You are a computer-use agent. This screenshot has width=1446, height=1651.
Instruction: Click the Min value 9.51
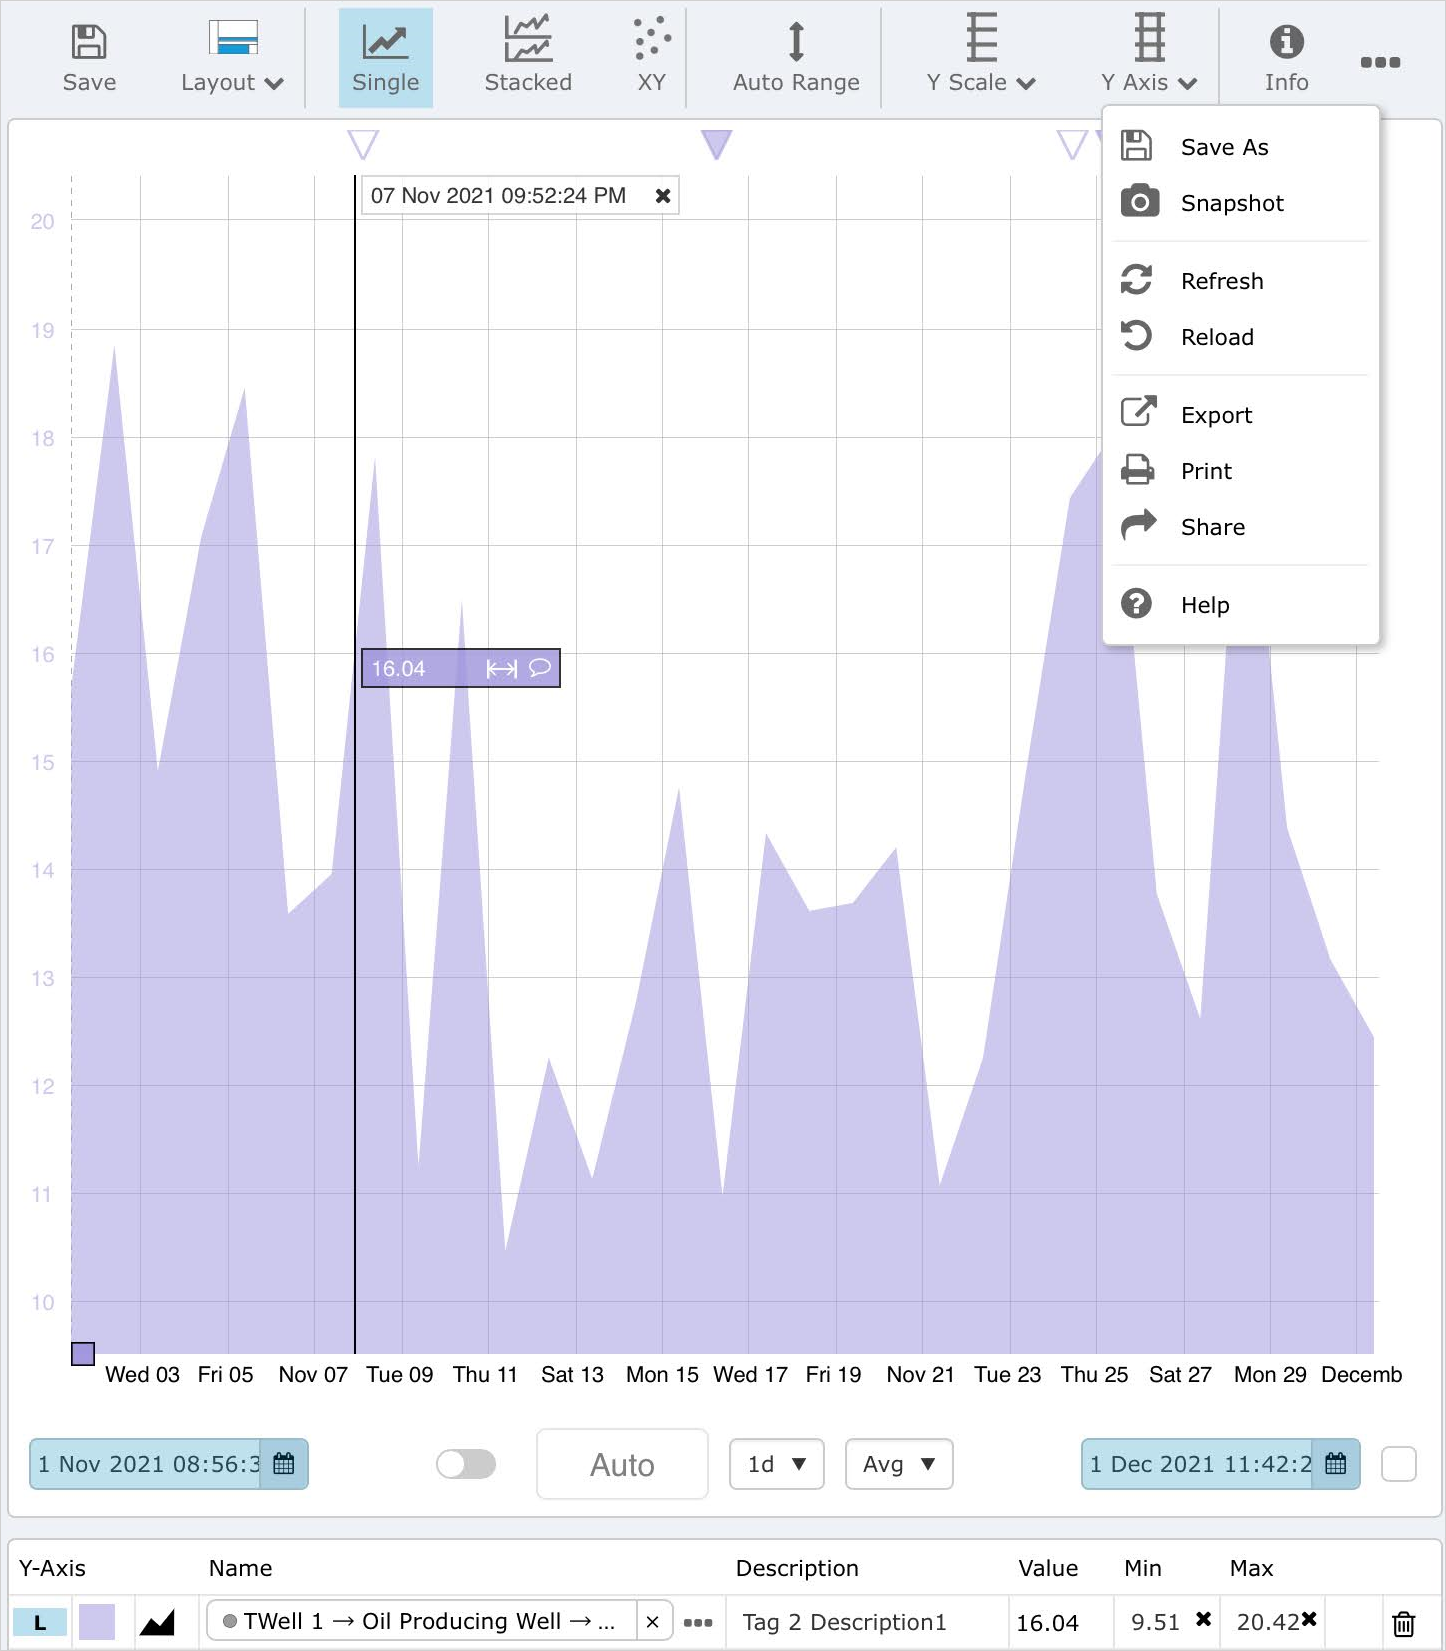[x=1155, y=1622]
